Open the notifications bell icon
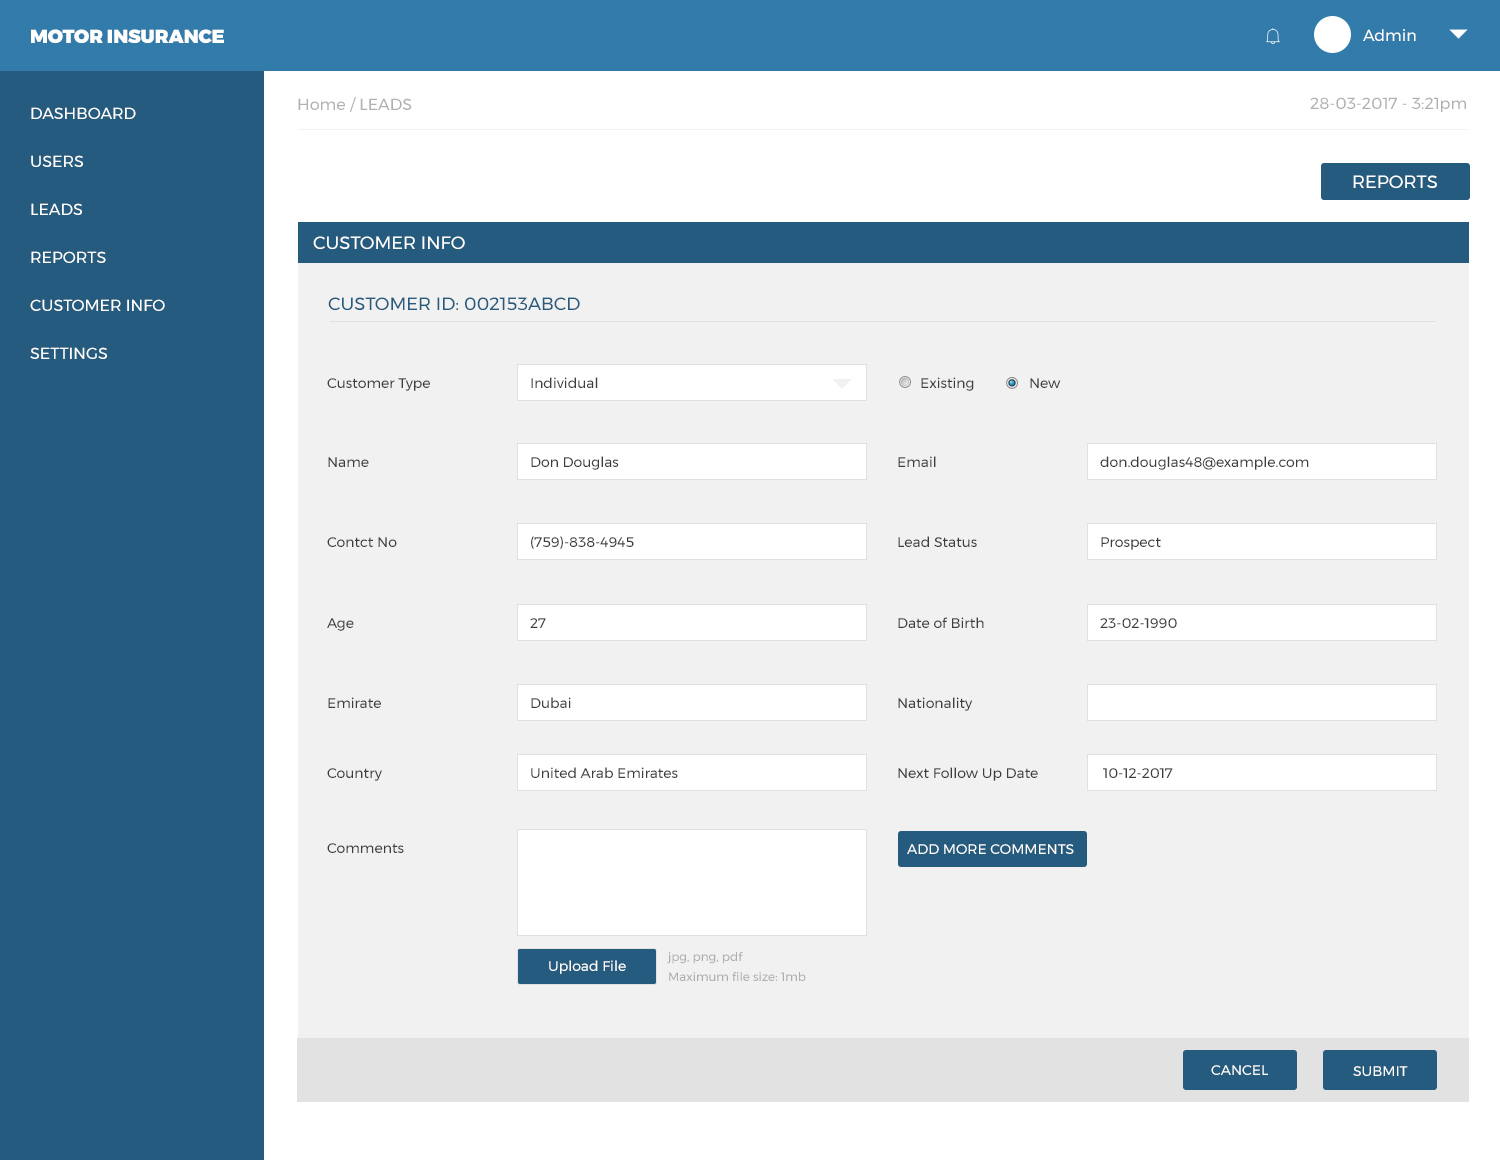Image resolution: width=1500 pixels, height=1160 pixels. [x=1273, y=36]
